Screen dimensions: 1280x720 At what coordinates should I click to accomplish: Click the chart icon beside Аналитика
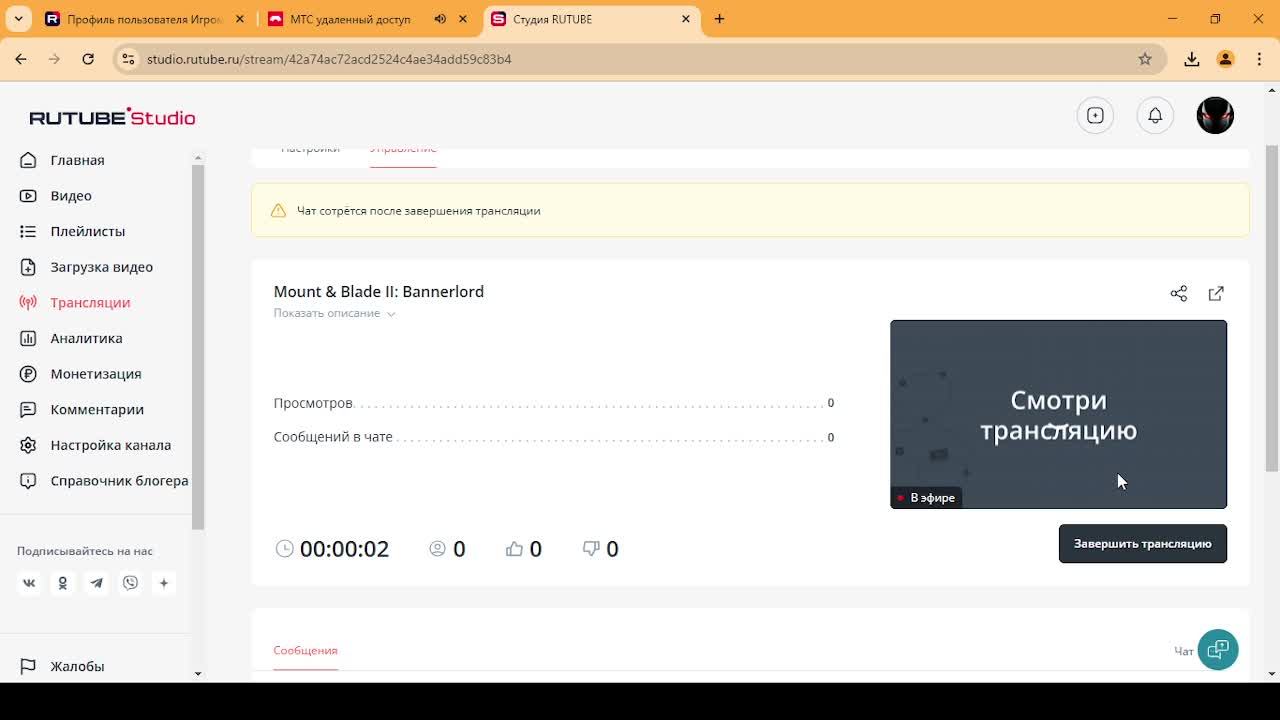coord(28,338)
